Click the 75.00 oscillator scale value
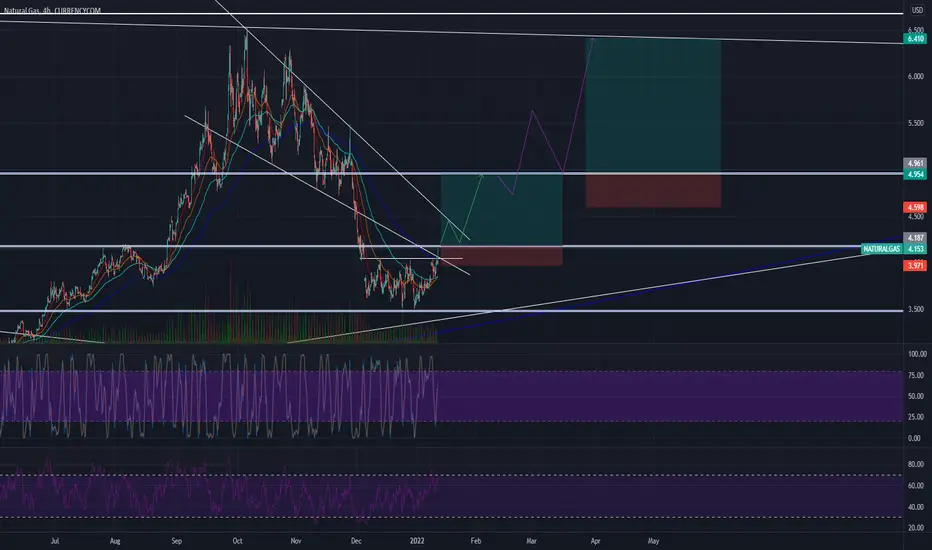932x550 pixels. (915, 375)
